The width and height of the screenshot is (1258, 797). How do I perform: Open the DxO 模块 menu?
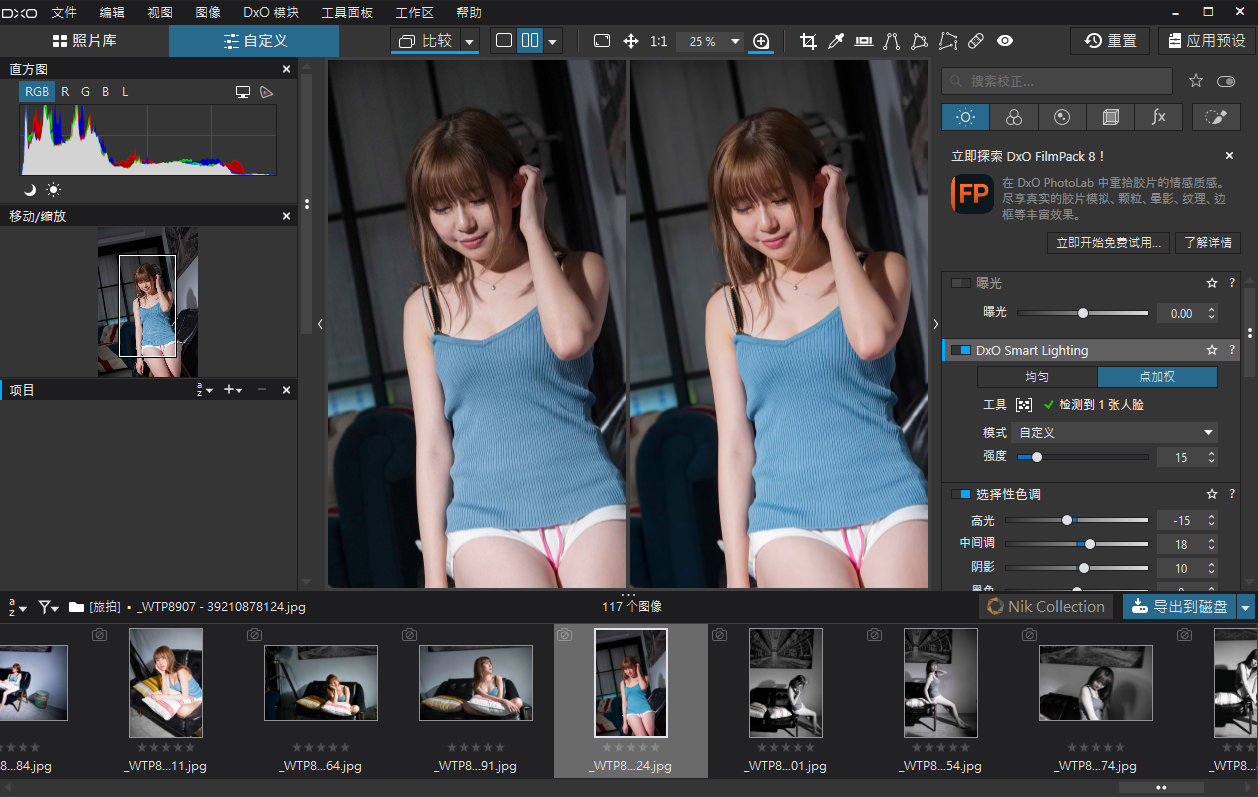tap(270, 13)
